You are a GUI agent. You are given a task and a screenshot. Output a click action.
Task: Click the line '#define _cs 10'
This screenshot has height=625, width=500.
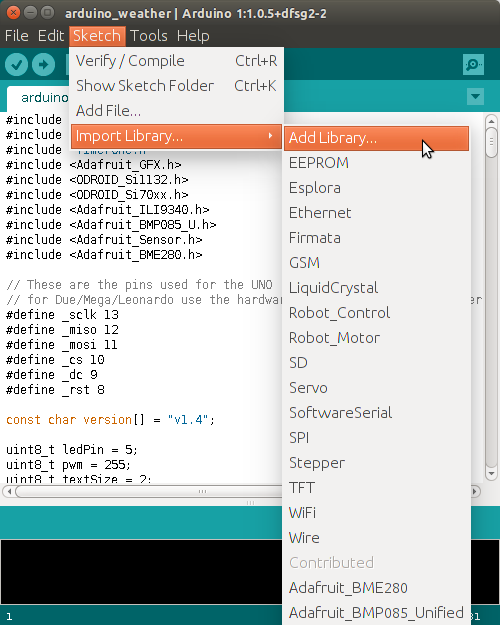click(x=55, y=360)
